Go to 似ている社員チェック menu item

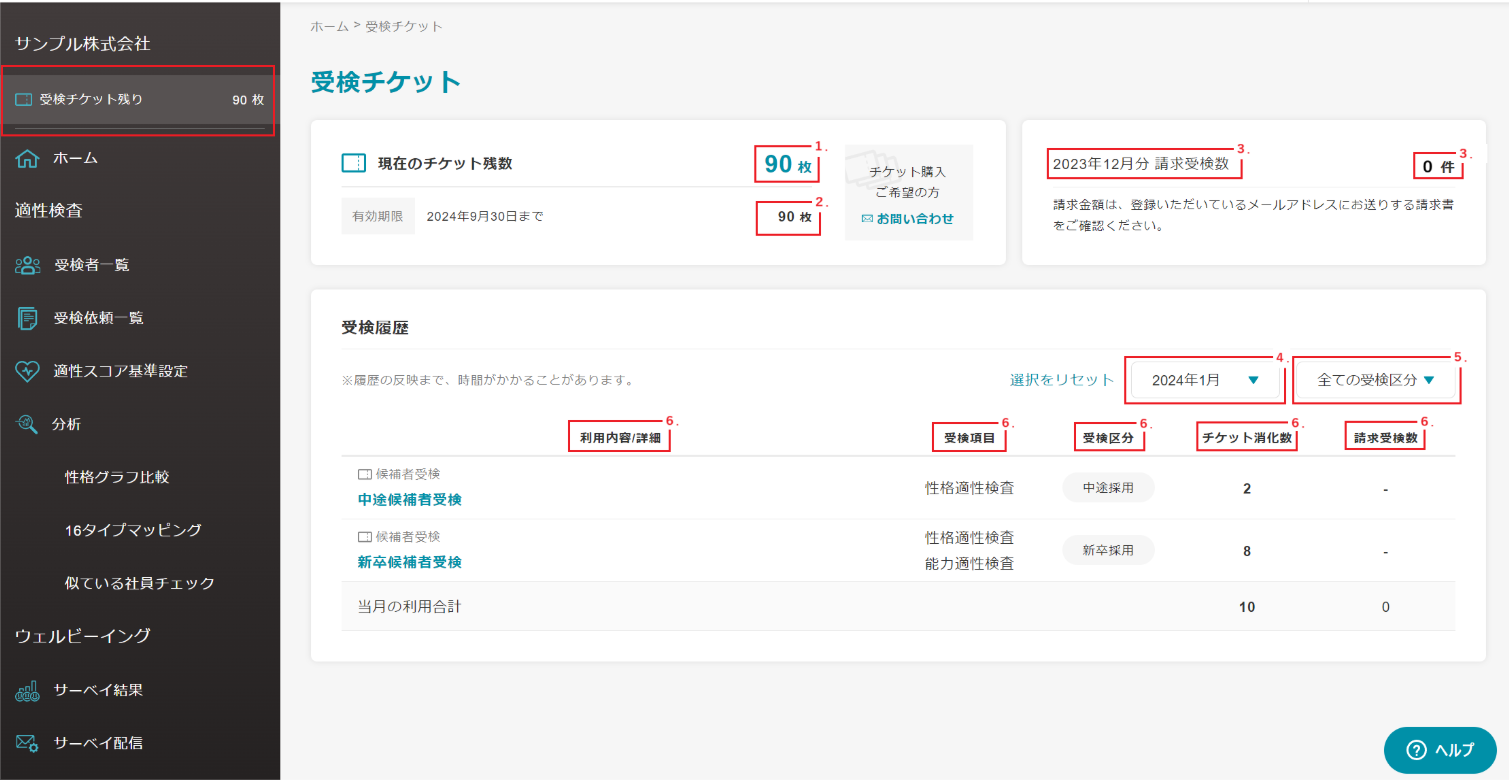click(x=140, y=583)
